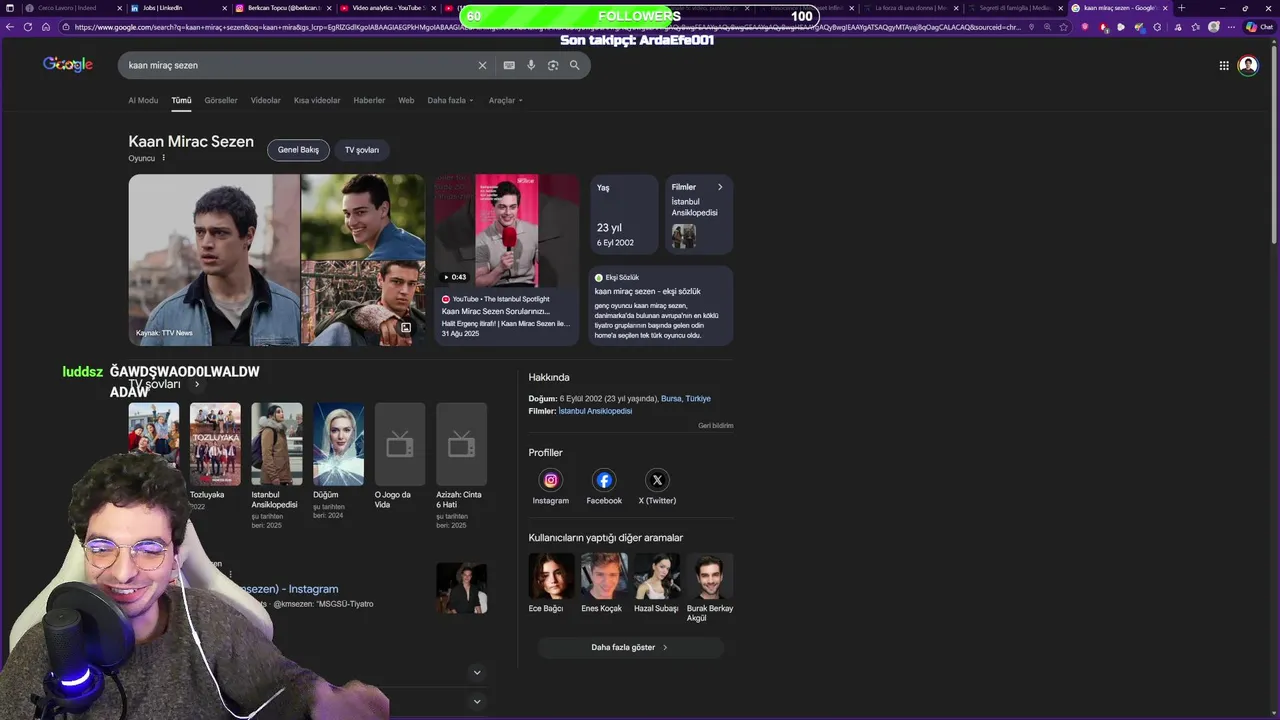This screenshot has width=1280, height=720.
Task: Open the Haberler news tab
Action: click(369, 100)
